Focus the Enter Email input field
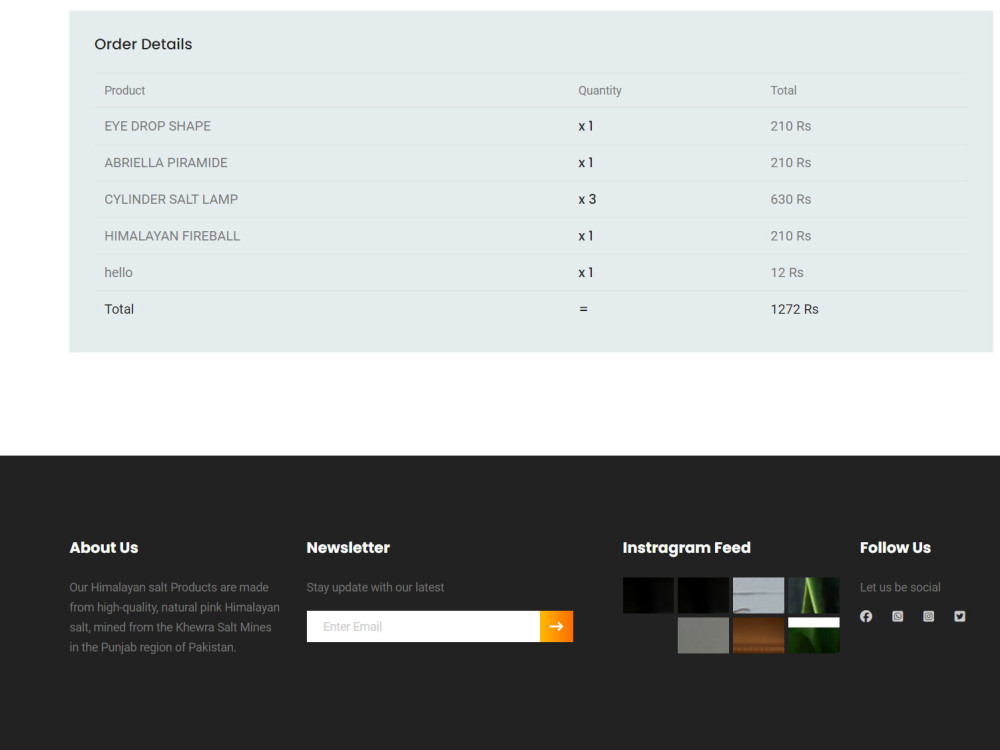The width and height of the screenshot is (1000, 750). point(423,626)
